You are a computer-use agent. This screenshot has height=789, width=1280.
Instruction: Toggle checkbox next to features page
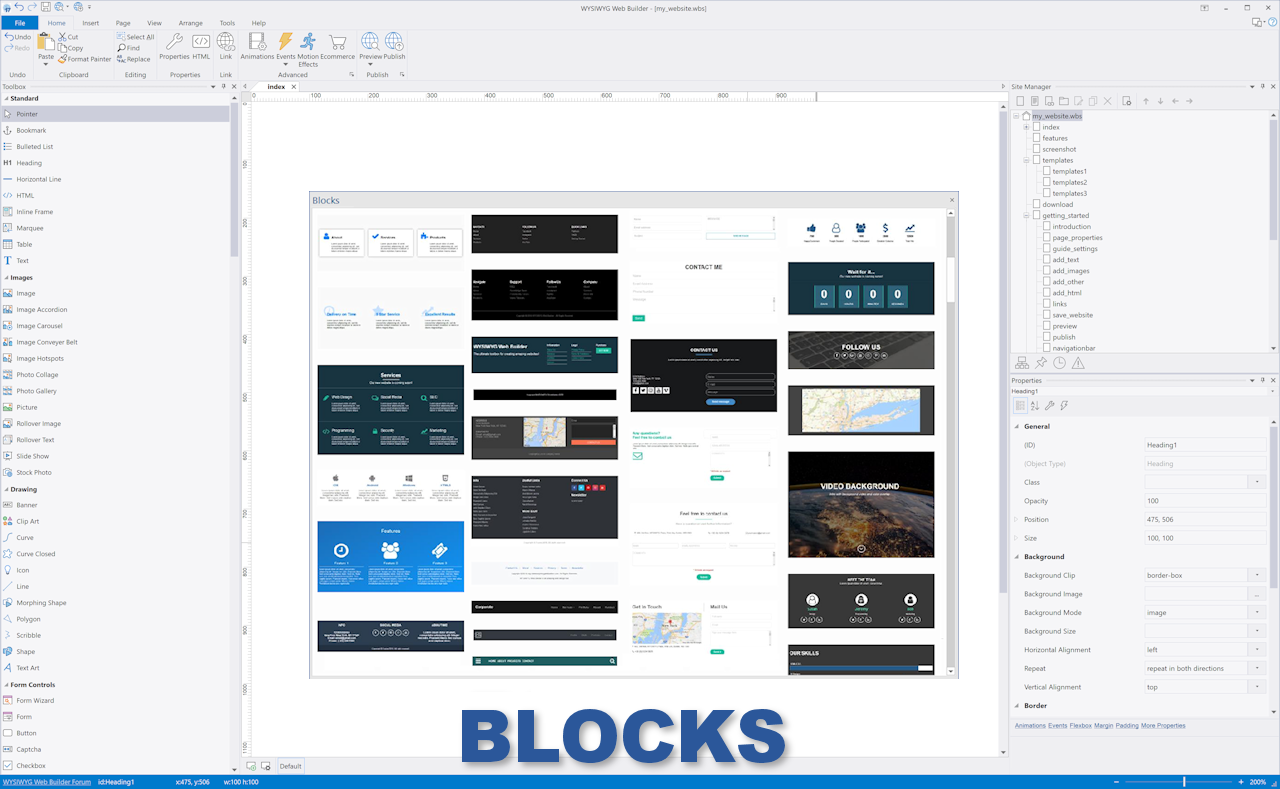(1036, 138)
